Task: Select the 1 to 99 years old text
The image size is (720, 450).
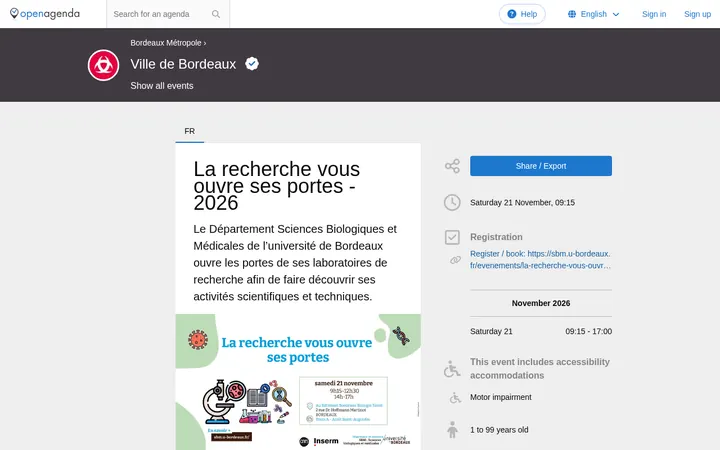Action: (x=499, y=430)
